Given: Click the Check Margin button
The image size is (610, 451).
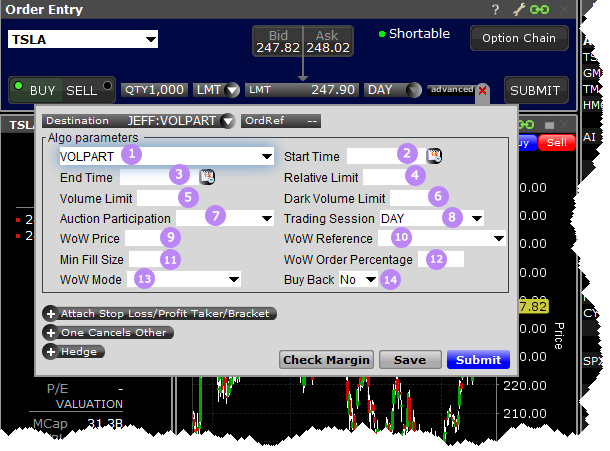Looking at the screenshot, I should [x=326, y=360].
